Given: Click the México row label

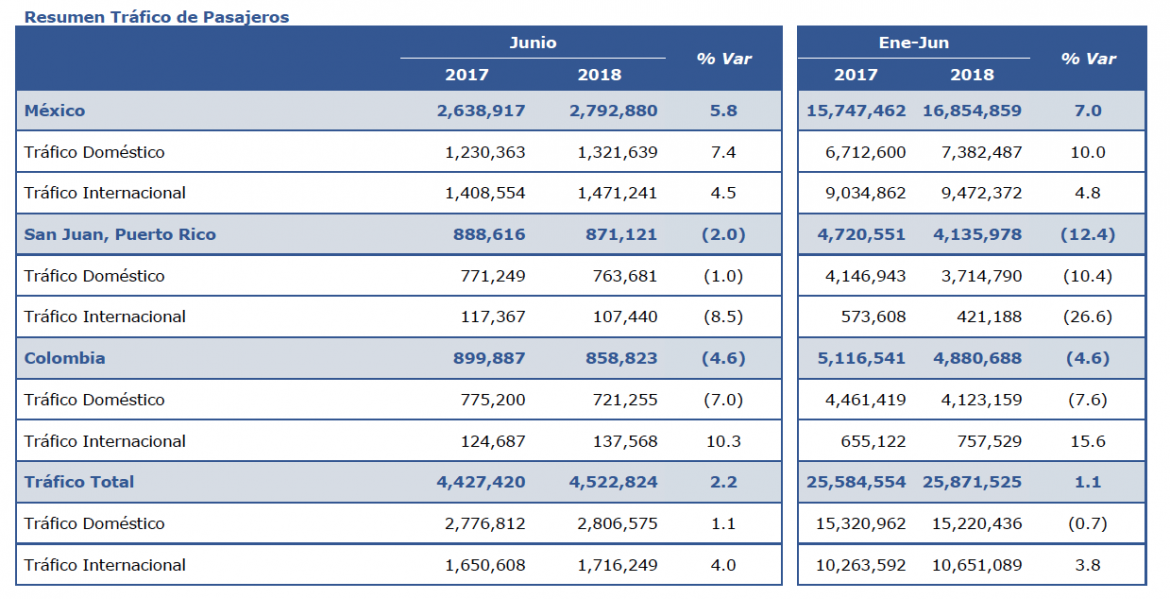Looking at the screenshot, I should tap(54, 110).
